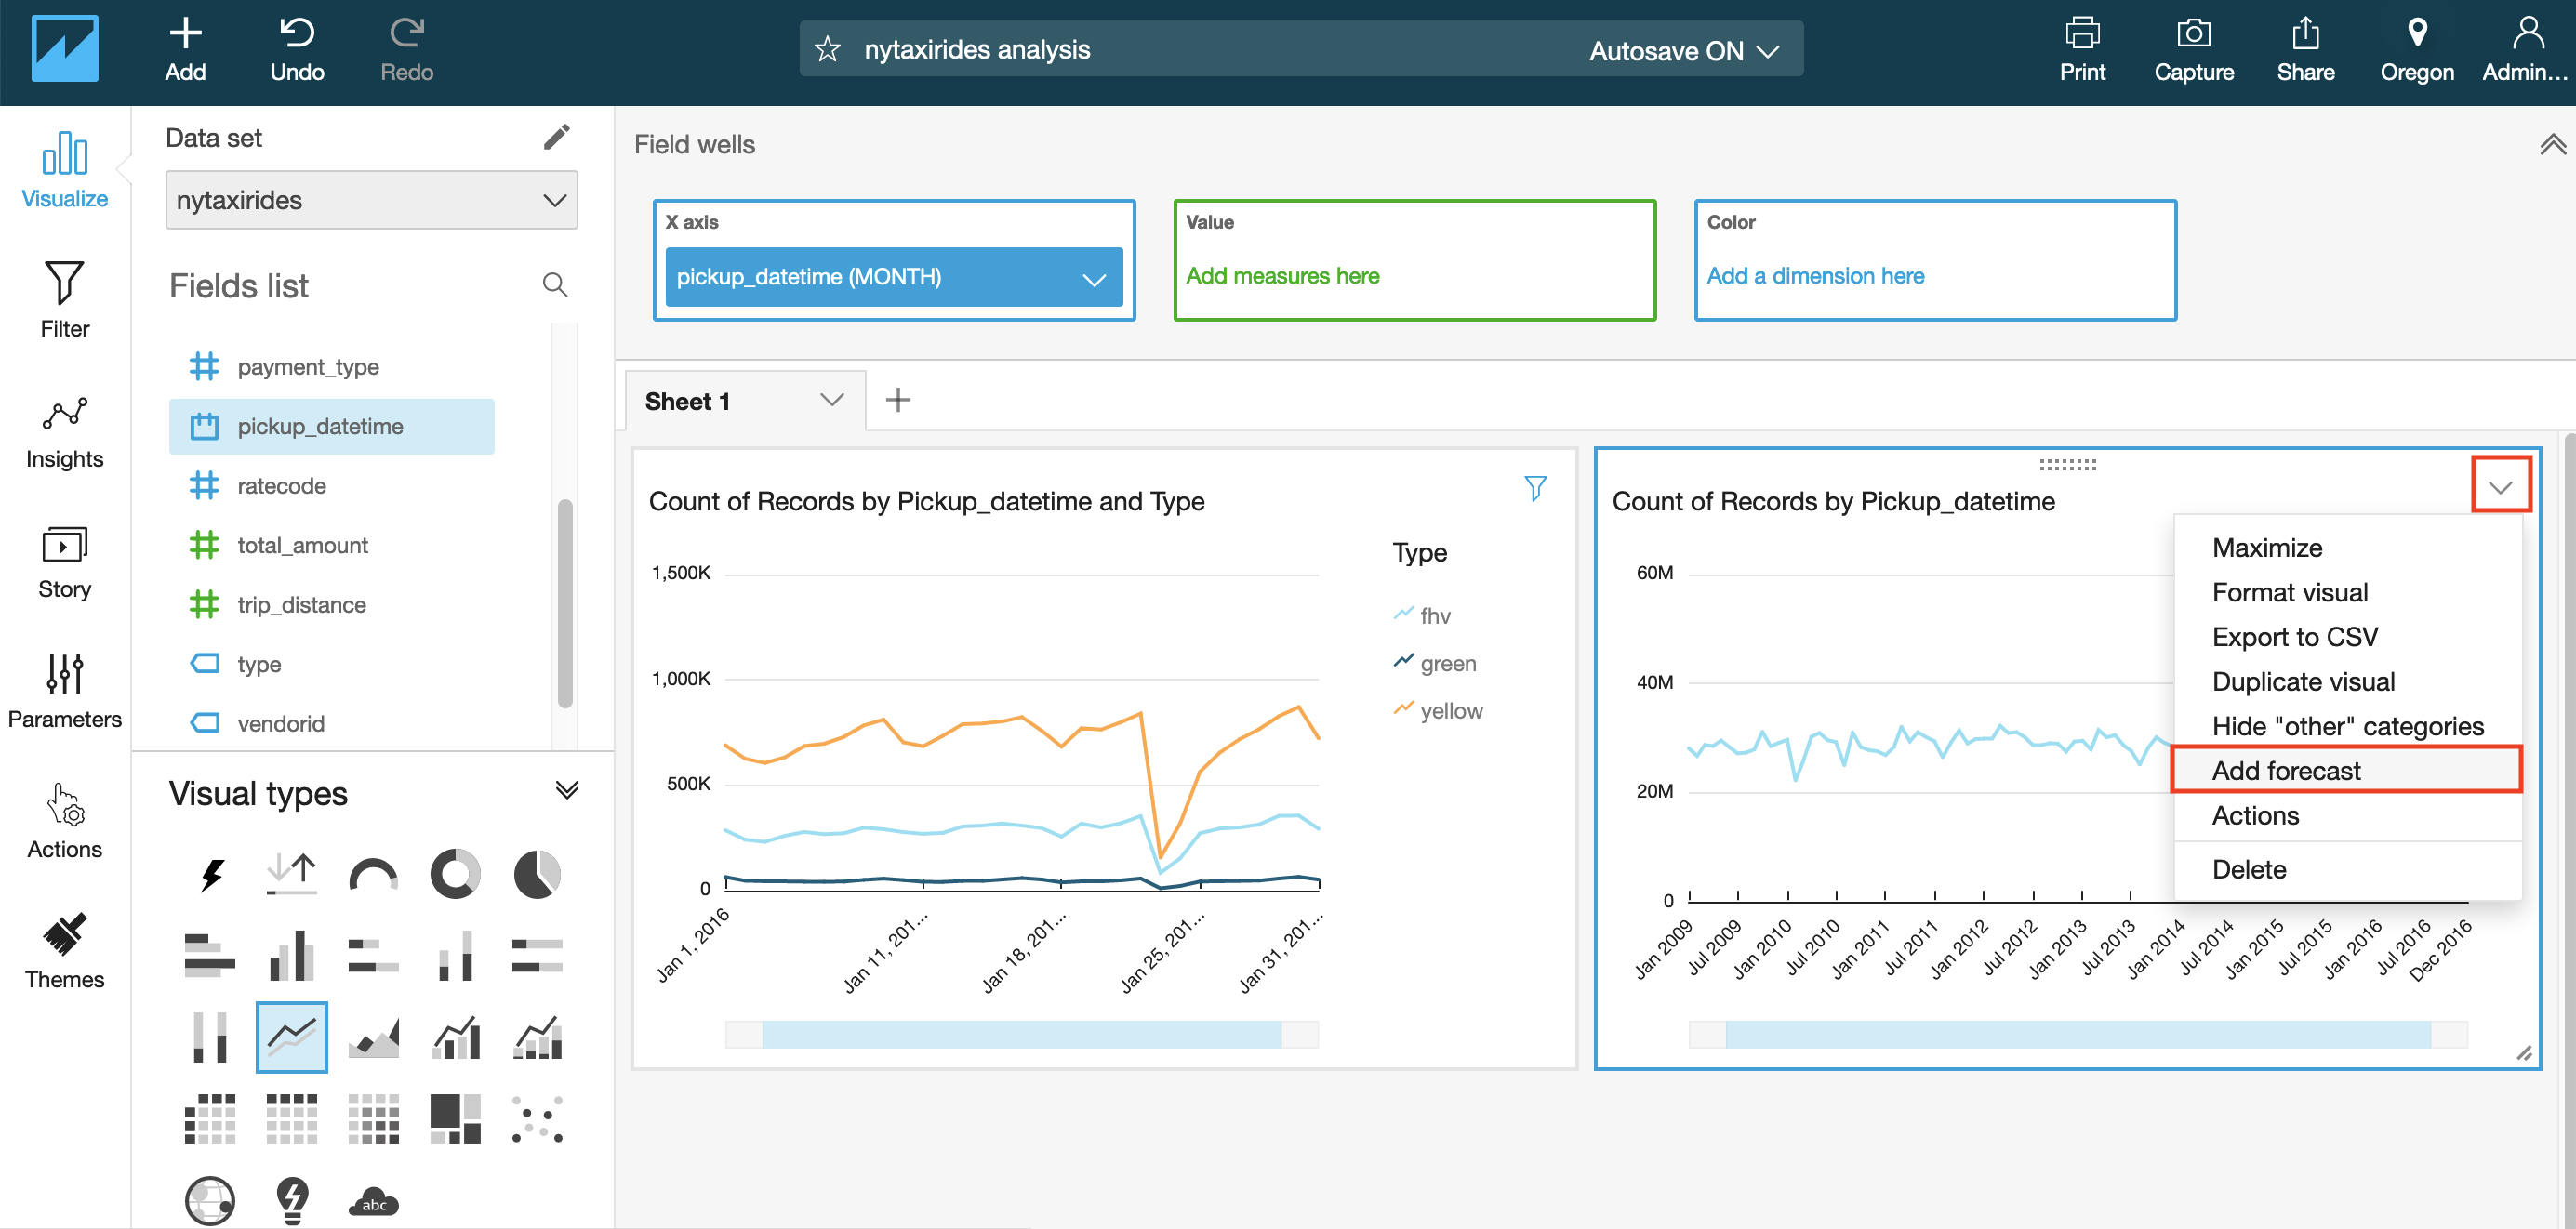Toggle the fhv legend series
The width and height of the screenshot is (2576, 1229).
click(1422, 616)
